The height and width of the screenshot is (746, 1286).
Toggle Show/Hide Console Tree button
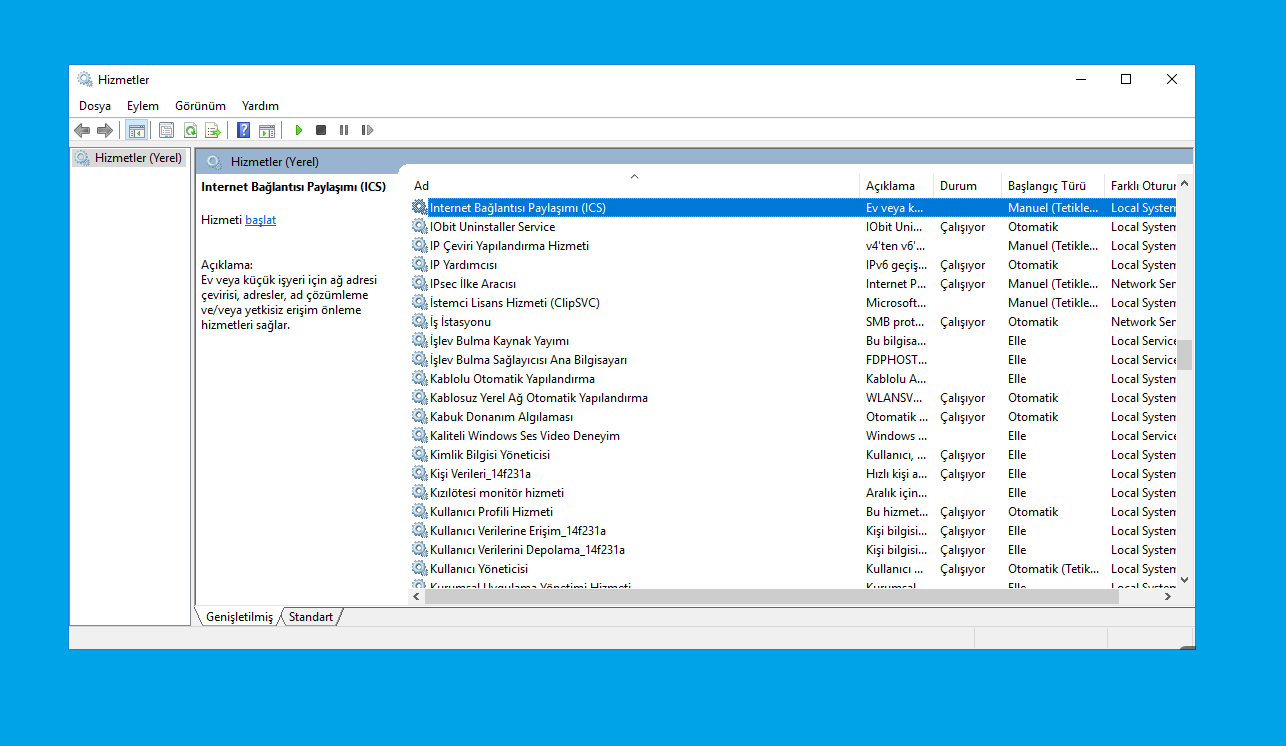137,130
